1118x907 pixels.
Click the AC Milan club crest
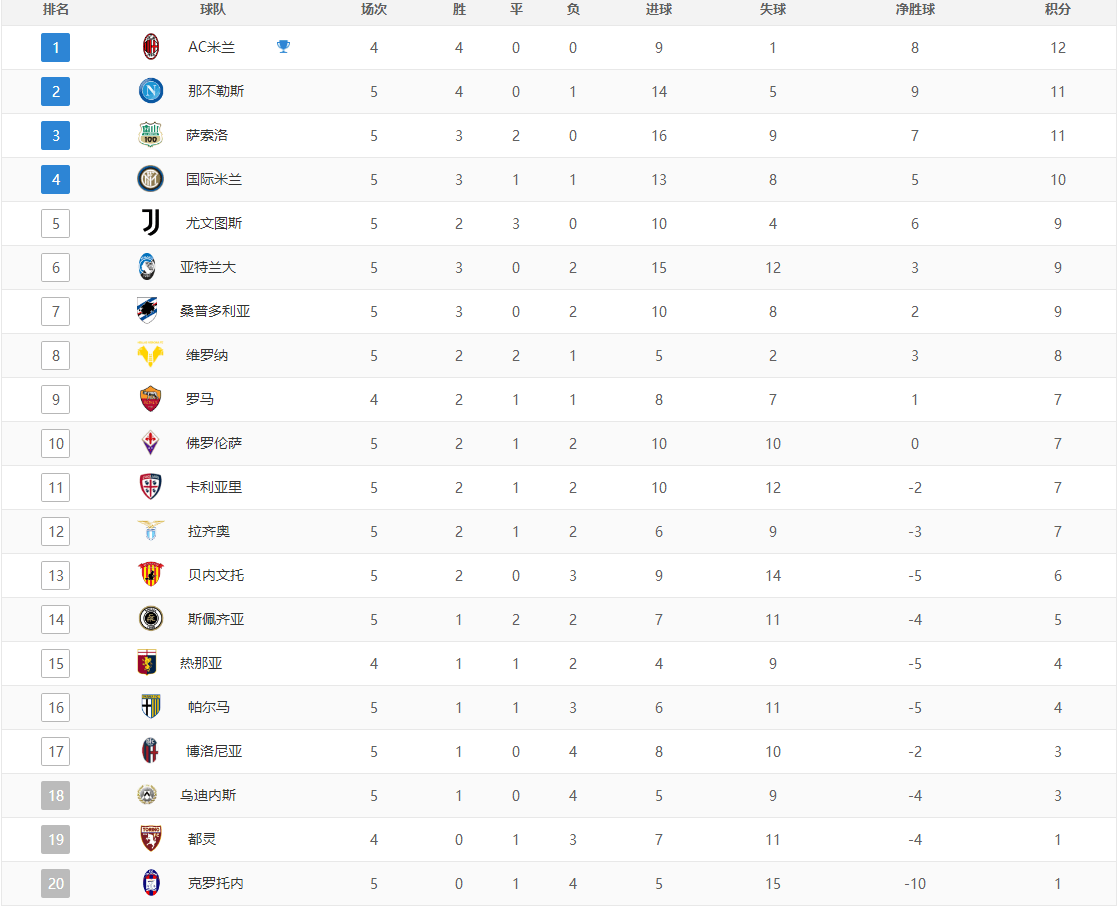pos(150,47)
